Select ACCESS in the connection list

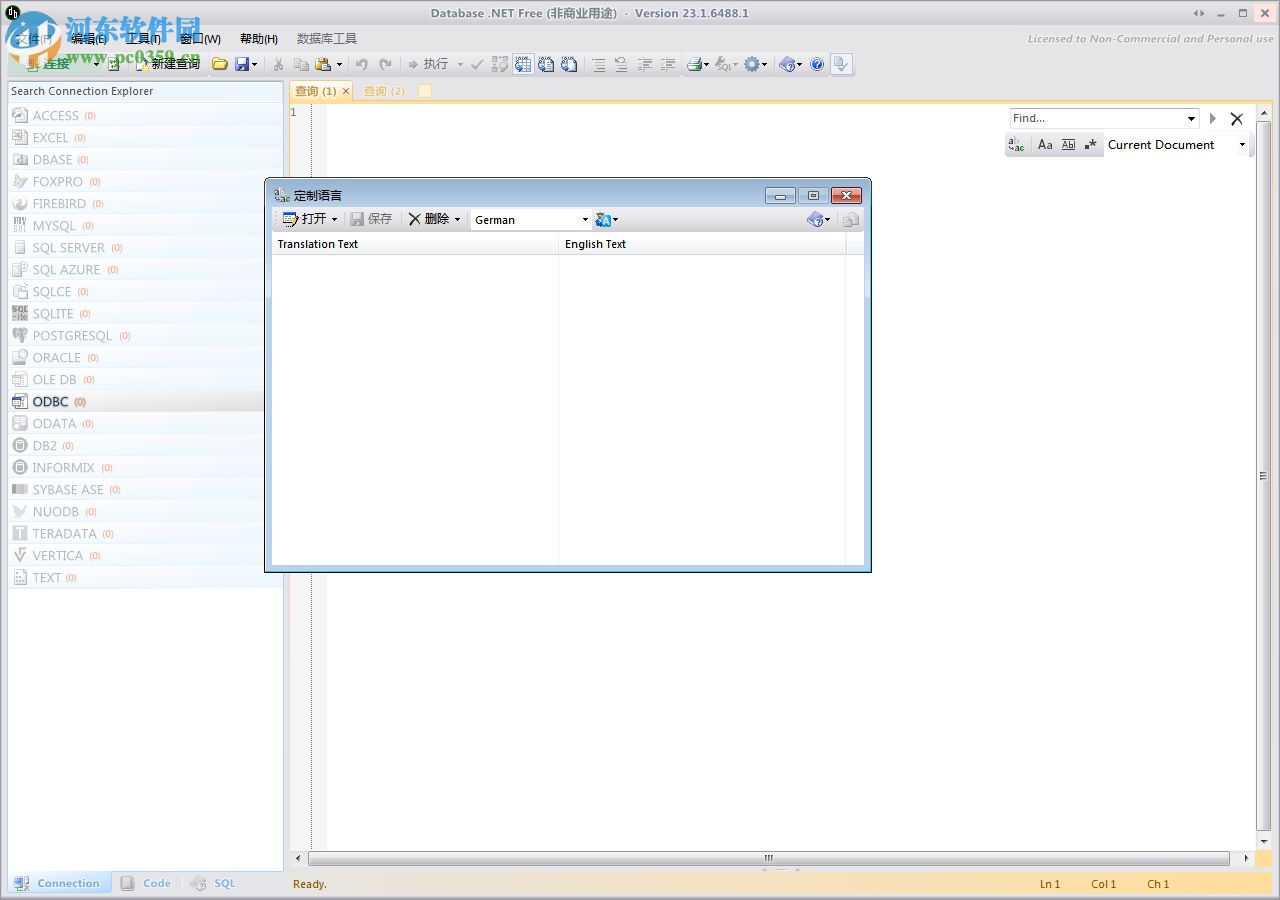(x=145, y=116)
